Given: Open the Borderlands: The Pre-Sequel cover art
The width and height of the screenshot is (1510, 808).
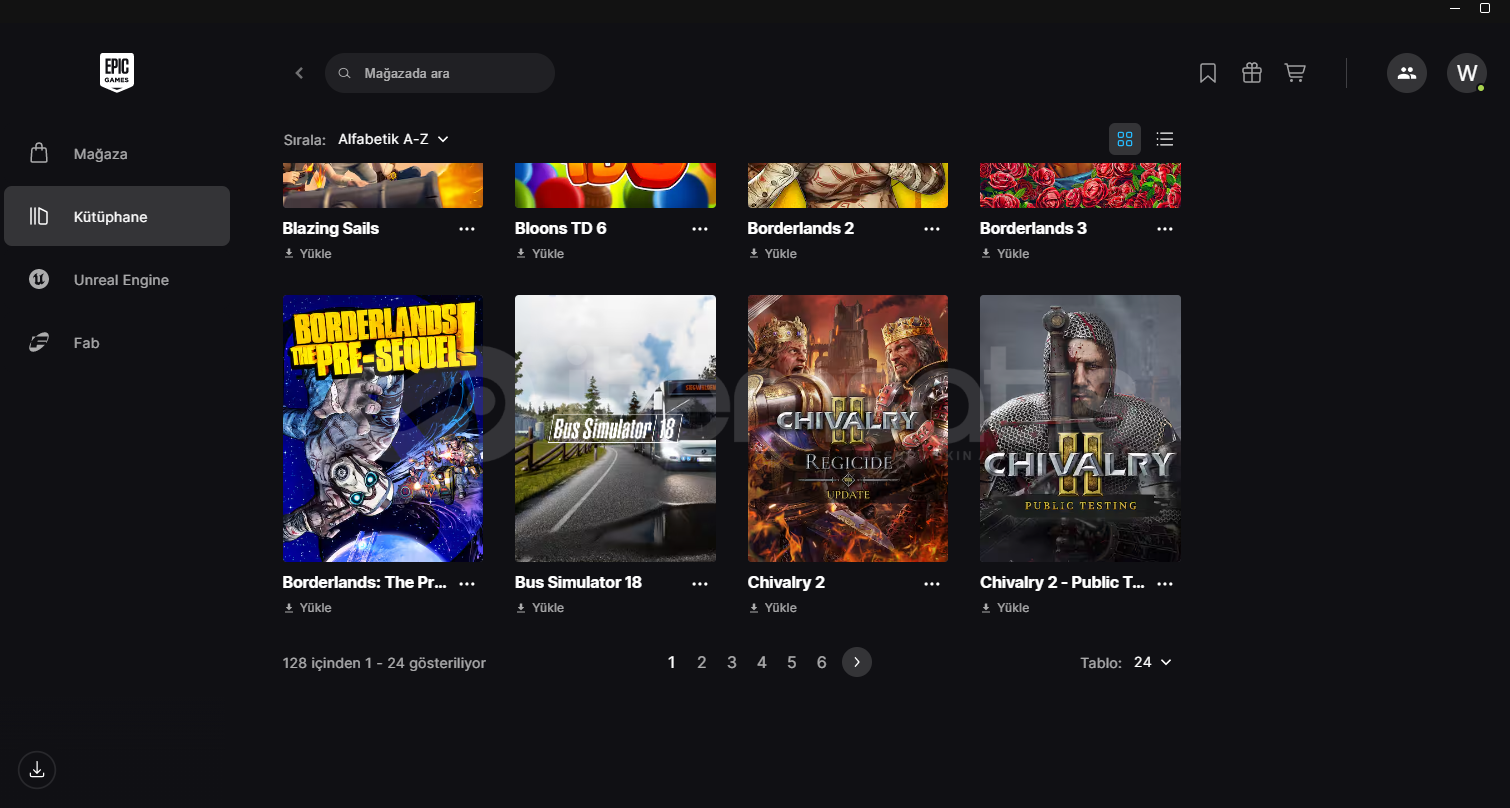Looking at the screenshot, I should pos(383,428).
